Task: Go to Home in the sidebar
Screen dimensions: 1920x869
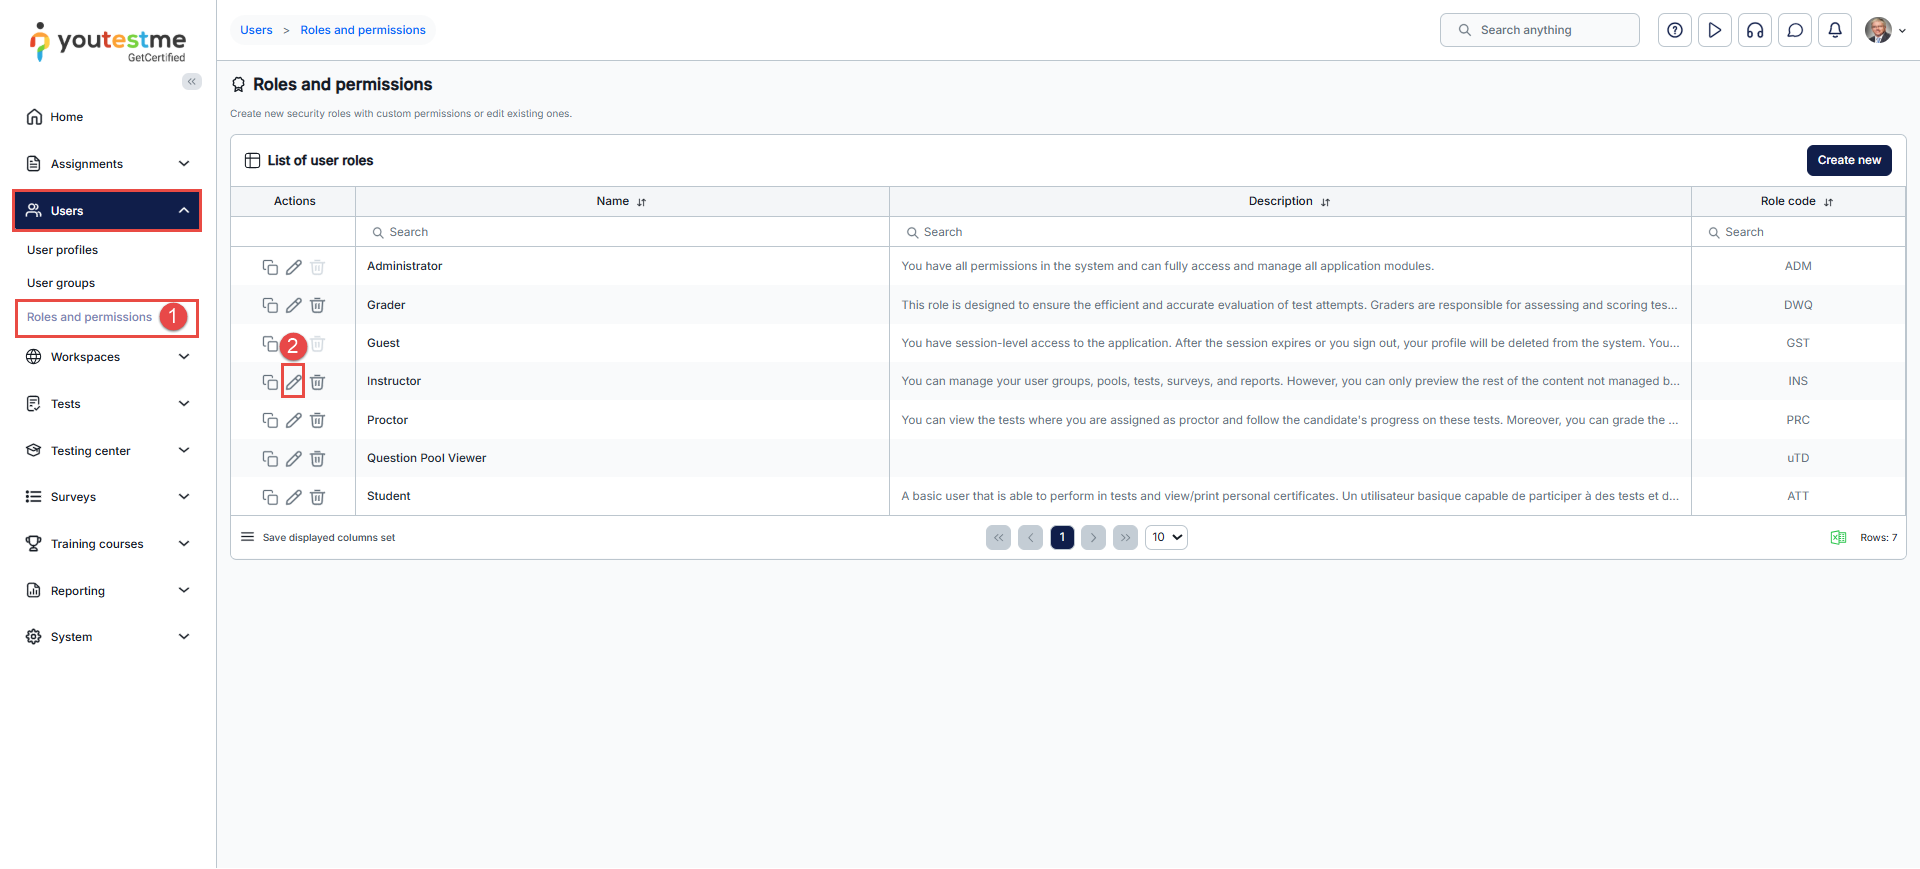Action: (x=67, y=117)
